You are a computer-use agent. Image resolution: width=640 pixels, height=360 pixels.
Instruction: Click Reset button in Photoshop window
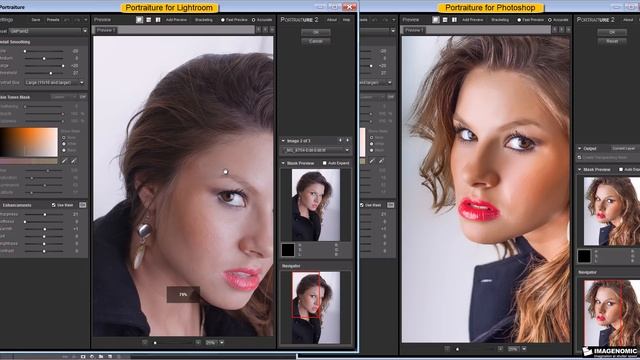point(612,41)
